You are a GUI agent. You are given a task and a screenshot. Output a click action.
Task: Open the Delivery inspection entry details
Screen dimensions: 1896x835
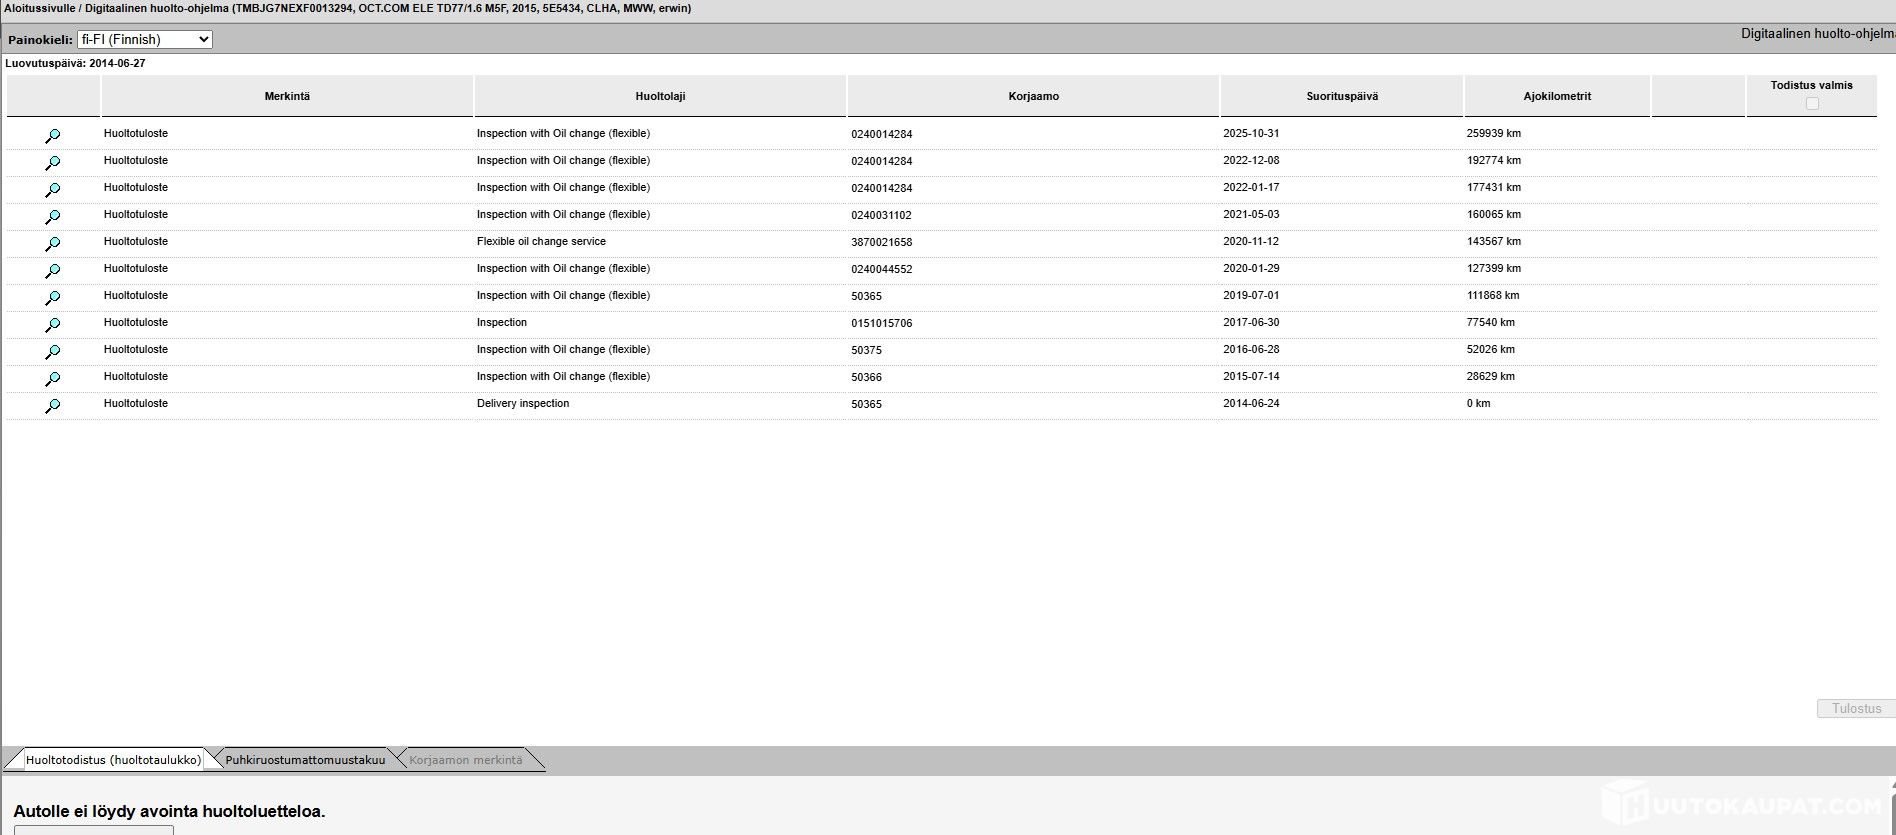click(x=53, y=406)
